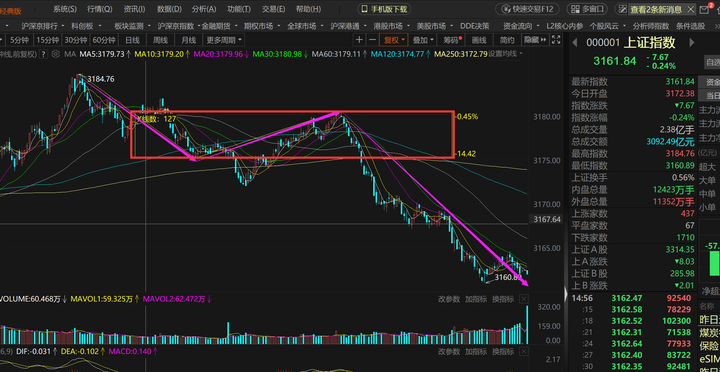Screen dimensions: 720x372
Task: Click 改参数 in MACD panel
Action: click(449, 352)
